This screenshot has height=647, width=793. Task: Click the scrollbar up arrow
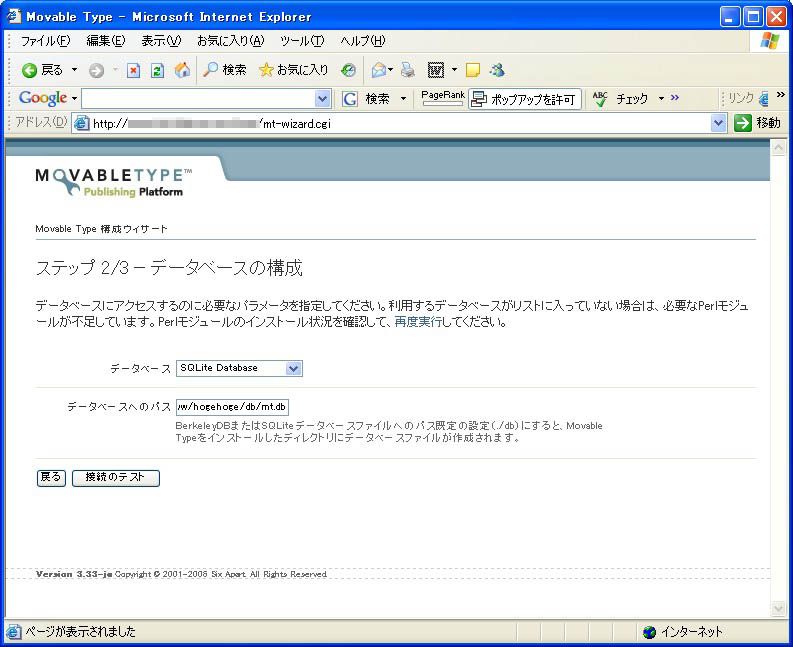pos(778,148)
